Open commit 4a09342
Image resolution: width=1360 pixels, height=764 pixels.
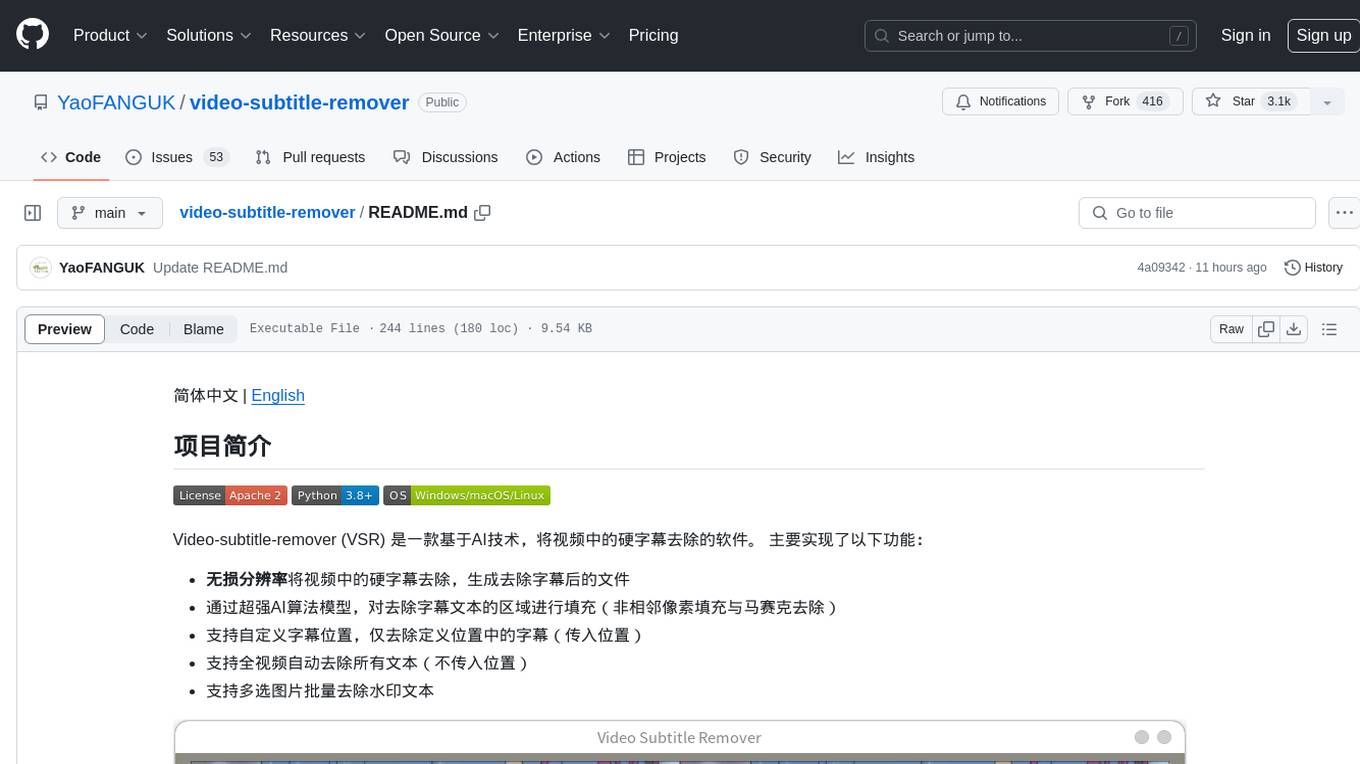tap(1160, 268)
